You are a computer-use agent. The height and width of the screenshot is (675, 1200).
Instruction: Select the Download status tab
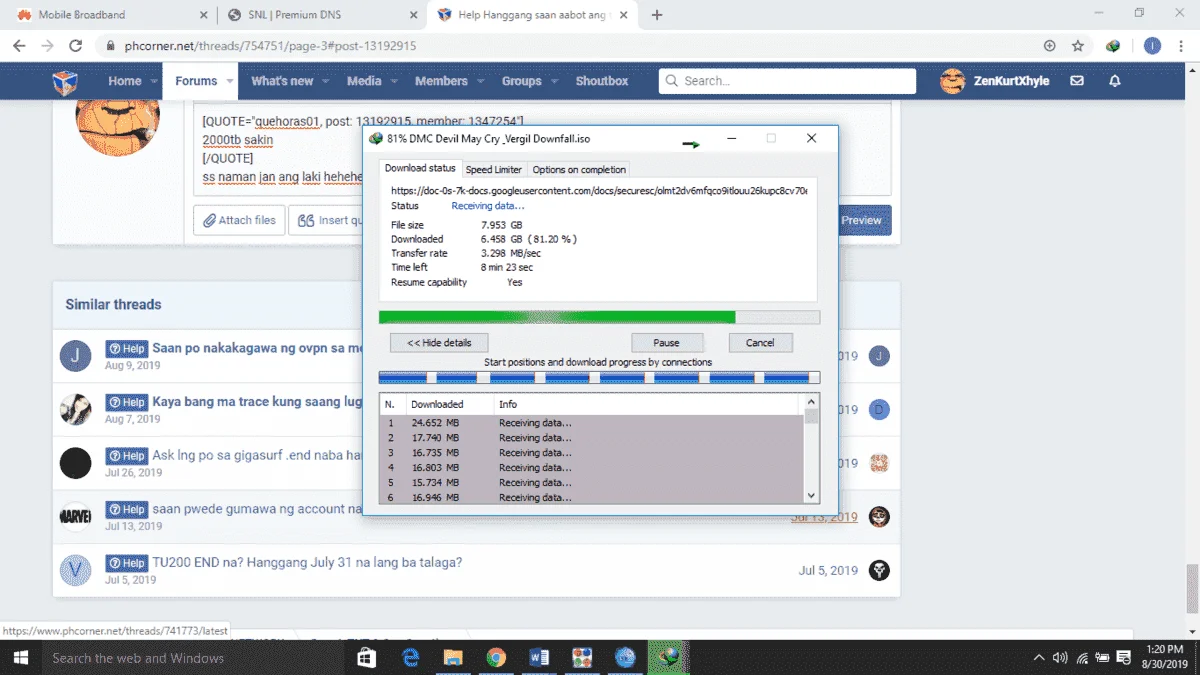coord(420,168)
